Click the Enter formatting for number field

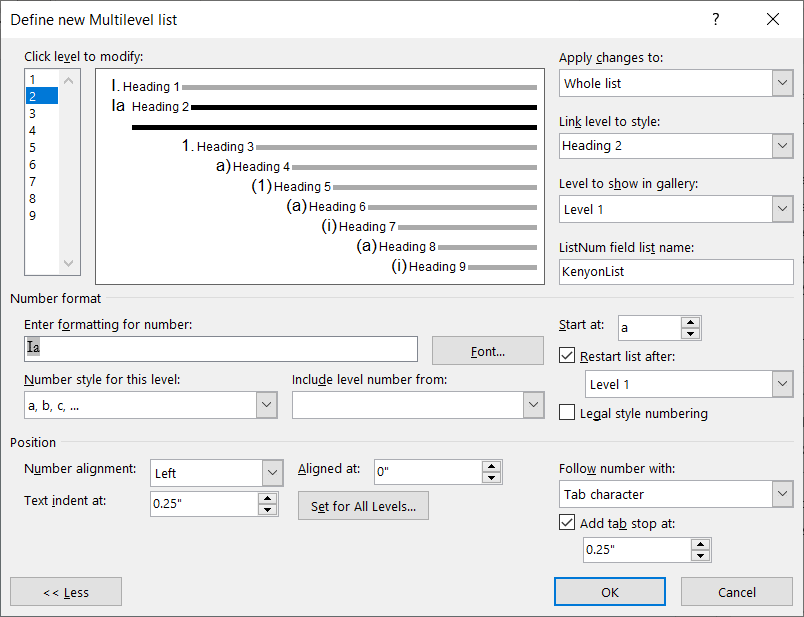click(x=220, y=349)
